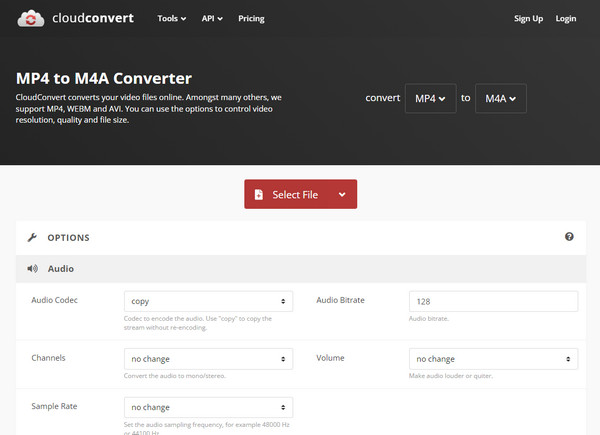Open the Sample Rate dropdown
This screenshot has width=600, height=435.
(x=208, y=407)
